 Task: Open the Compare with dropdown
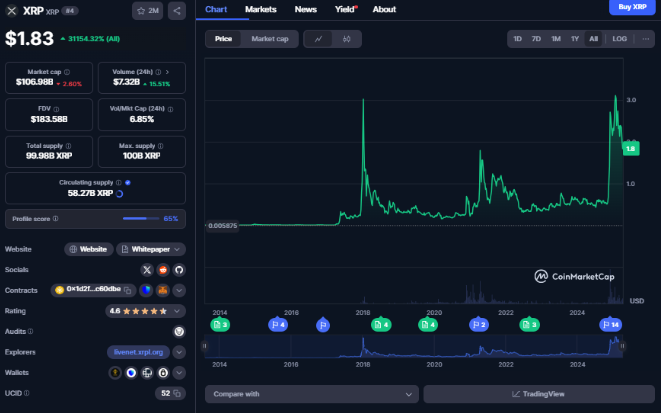[311, 394]
